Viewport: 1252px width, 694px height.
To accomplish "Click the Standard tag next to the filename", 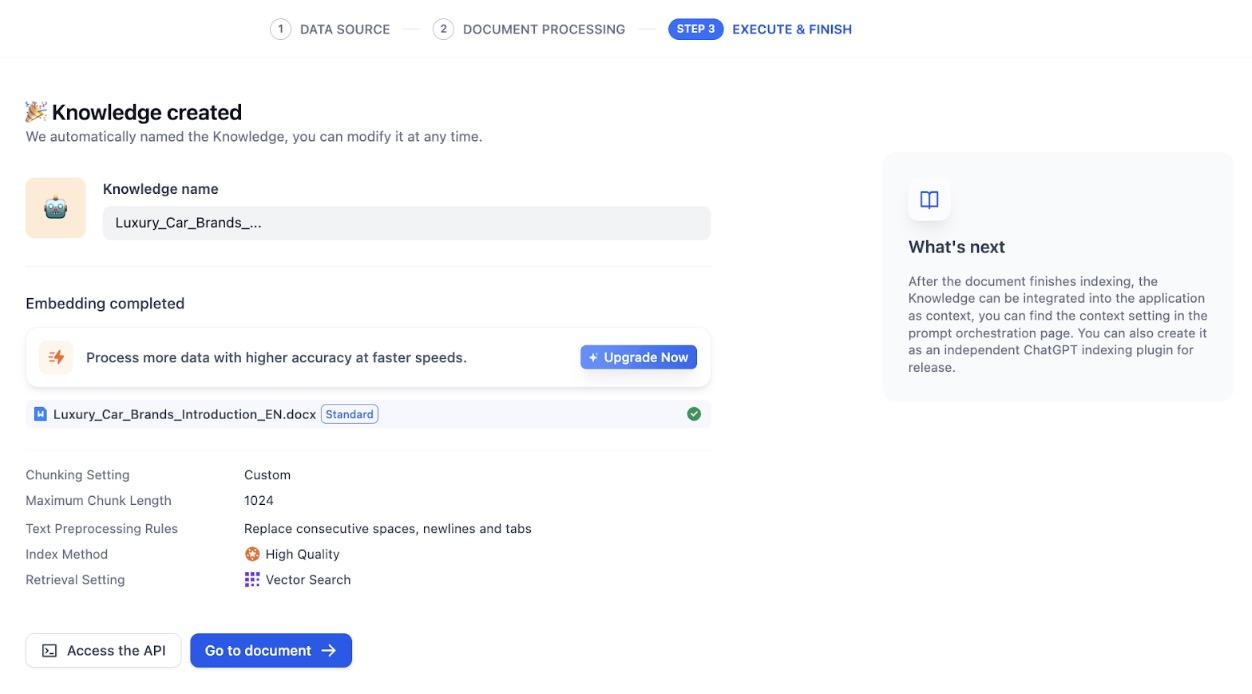I will pos(349,413).
